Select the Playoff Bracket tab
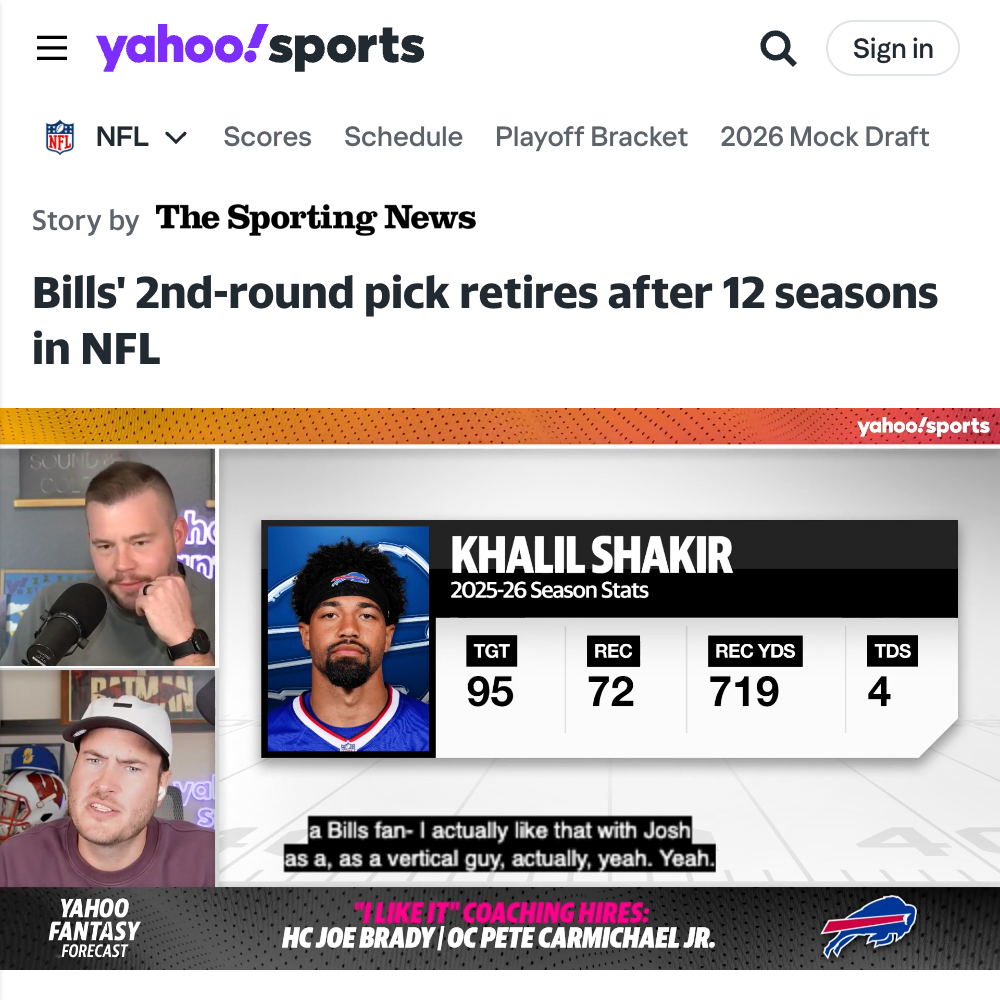The width and height of the screenshot is (1000, 1000). click(591, 136)
